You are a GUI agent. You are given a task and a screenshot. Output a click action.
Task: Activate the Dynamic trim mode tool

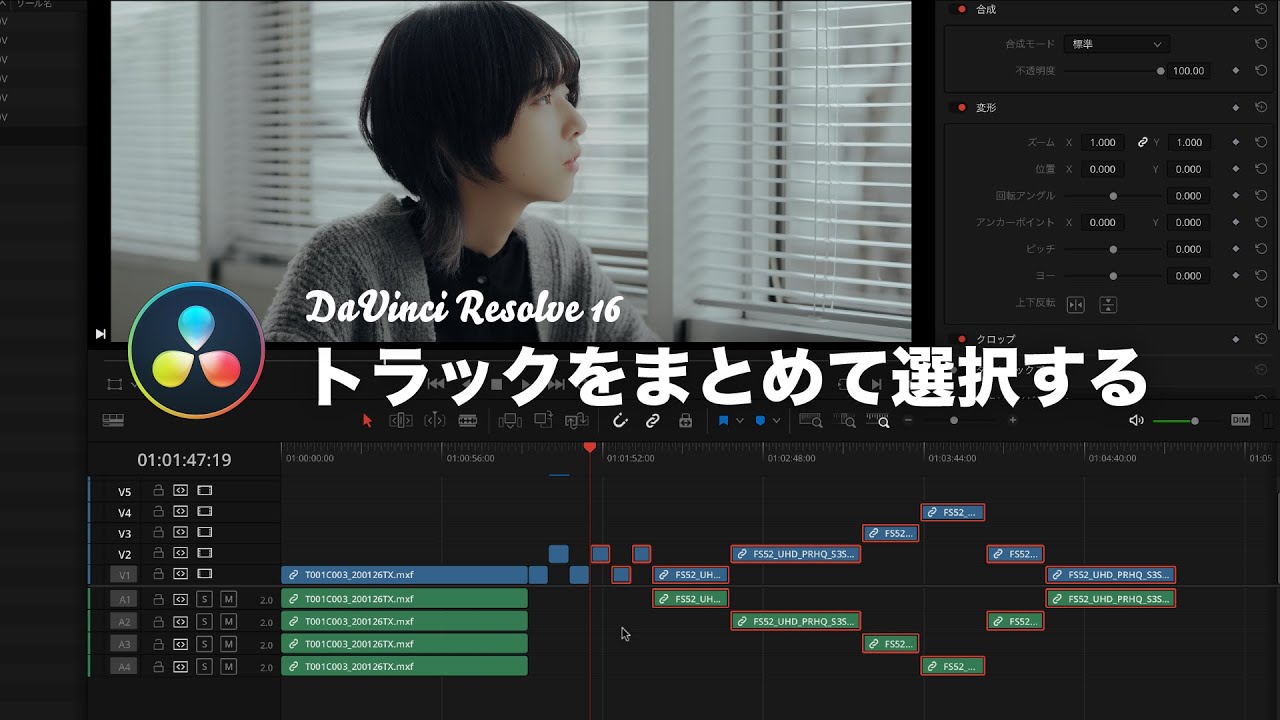(x=435, y=421)
